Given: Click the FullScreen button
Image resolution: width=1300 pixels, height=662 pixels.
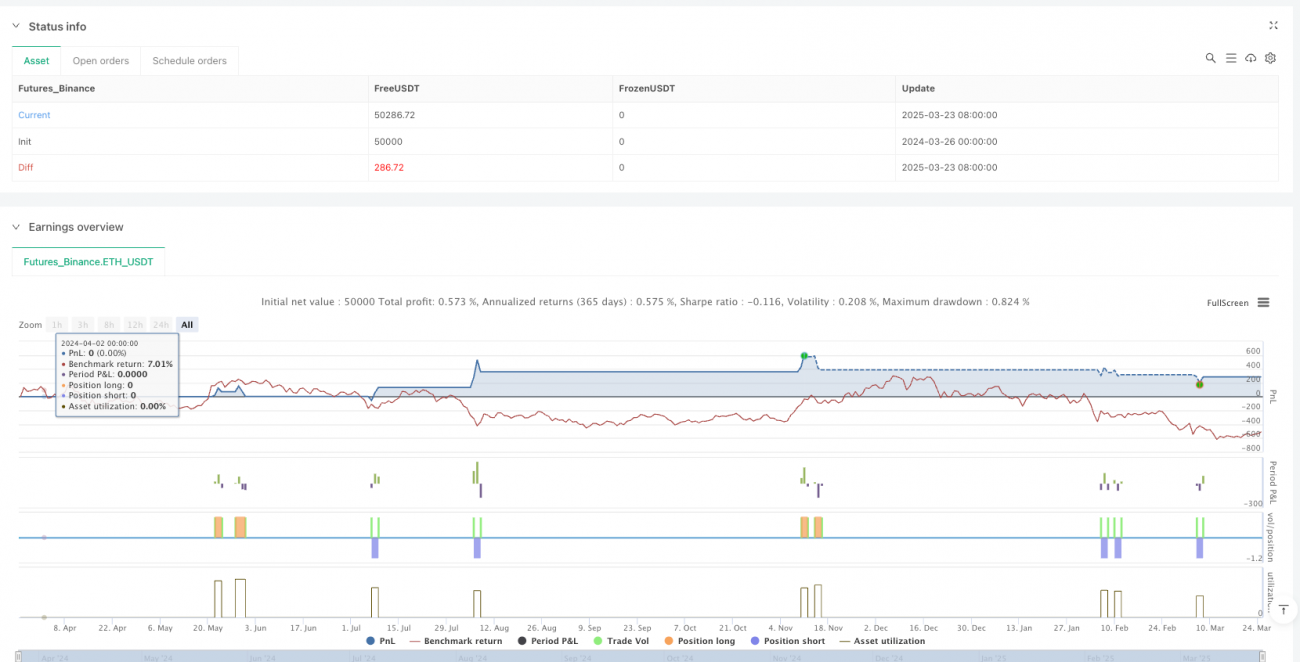Looking at the screenshot, I should 1227,303.
